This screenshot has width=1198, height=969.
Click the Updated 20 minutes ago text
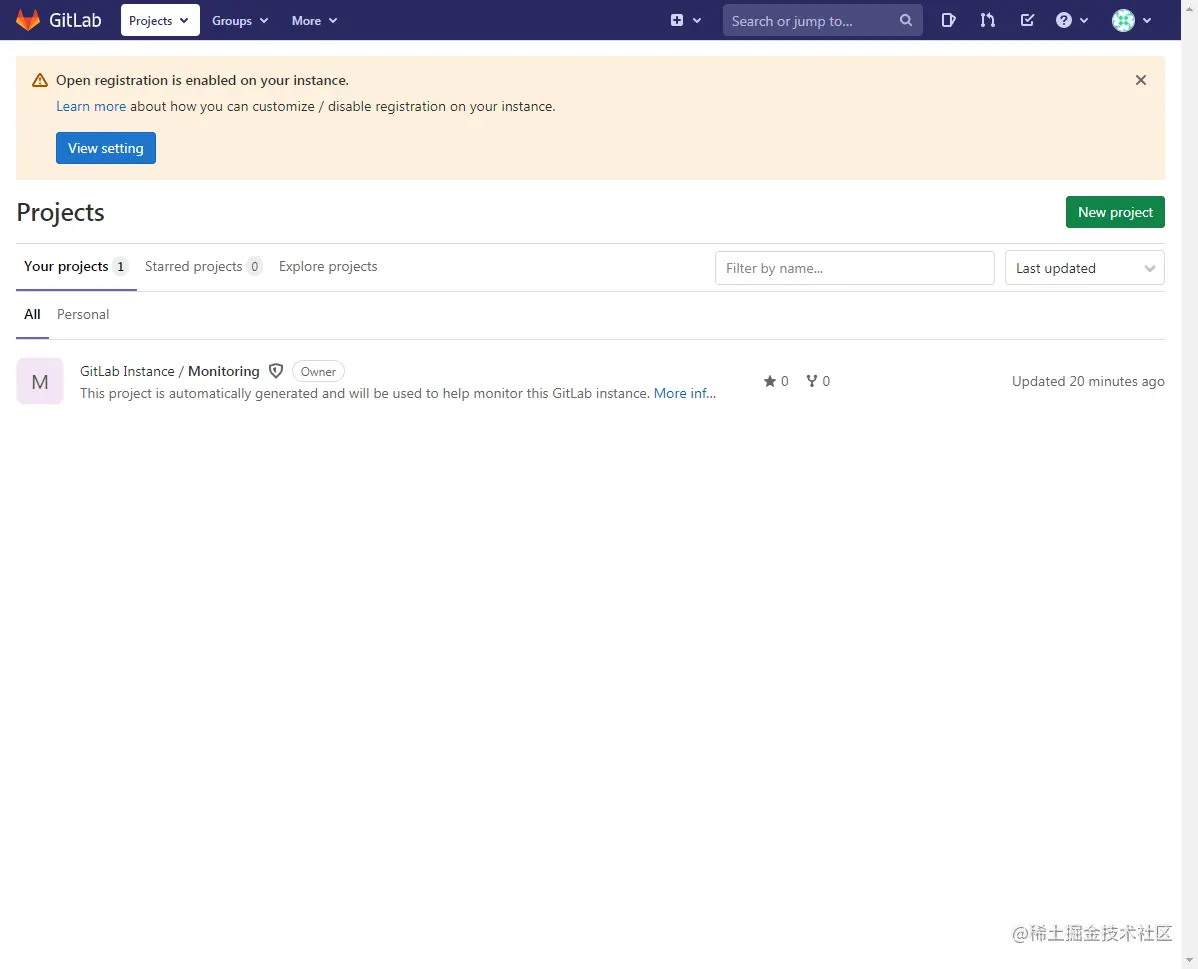click(x=1088, y=381)
